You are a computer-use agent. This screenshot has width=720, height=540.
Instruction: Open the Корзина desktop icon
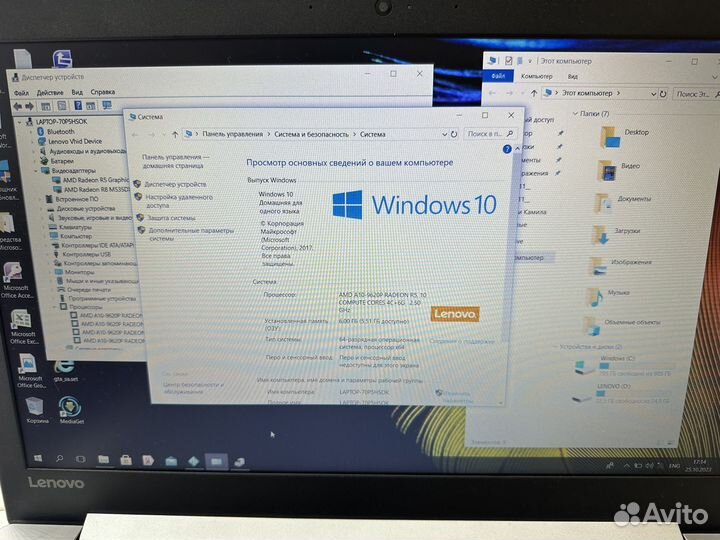click(x=36, y=410)
